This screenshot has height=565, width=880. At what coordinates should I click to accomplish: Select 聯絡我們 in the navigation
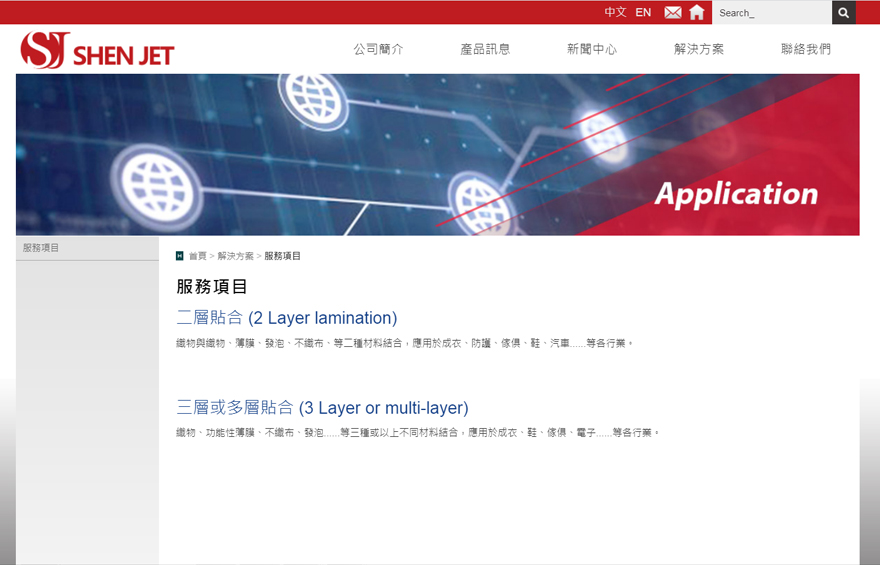pyautogui.click(x=806, y=49)
